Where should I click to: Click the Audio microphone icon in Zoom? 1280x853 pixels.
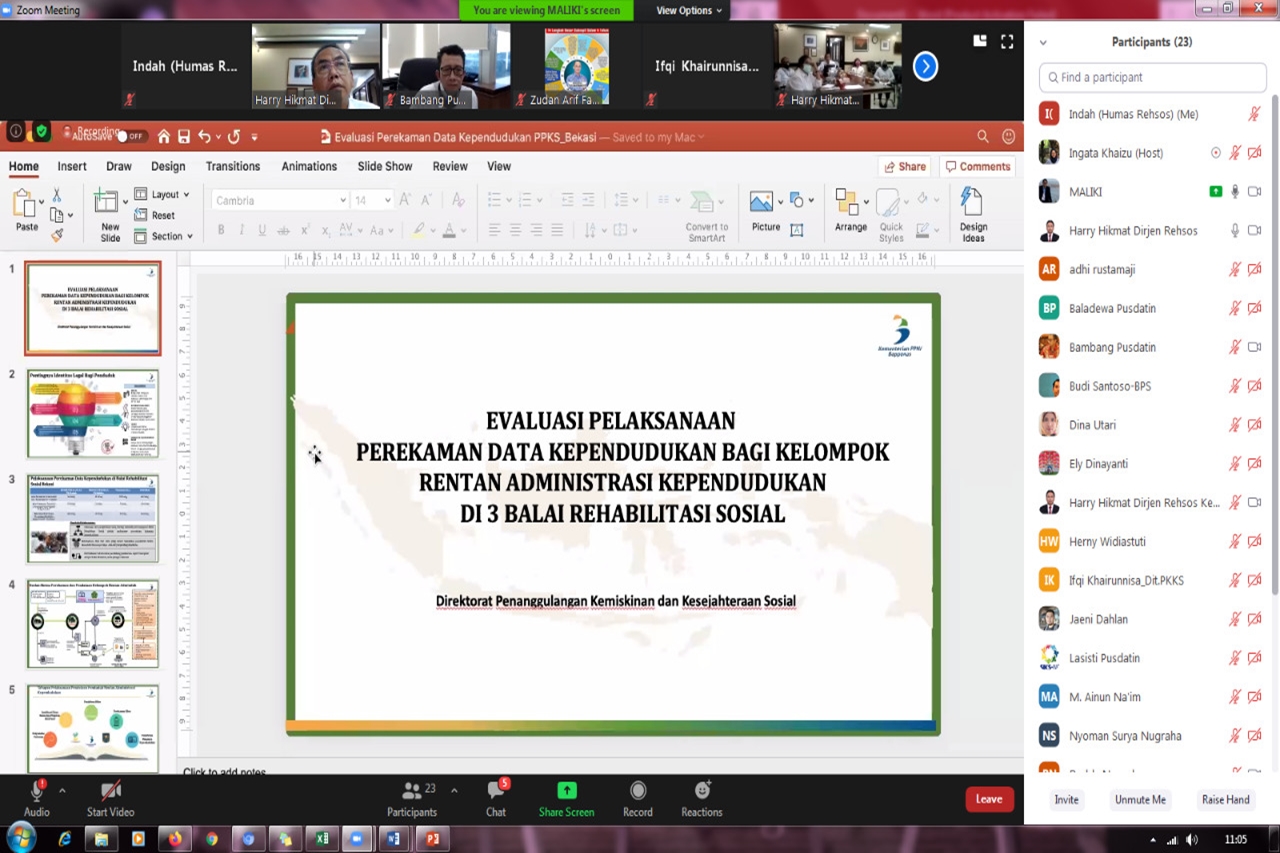coord(37,791)
